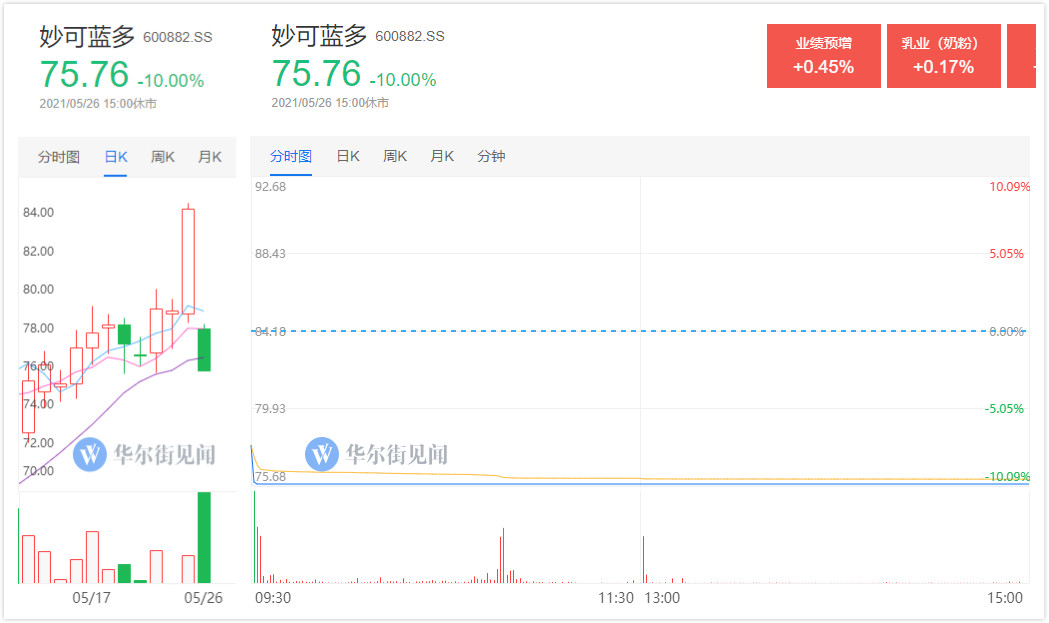Click right 妙可蓝多 stock title
Viewport: 1049px width, 623px height.
[x=319, y=35]
